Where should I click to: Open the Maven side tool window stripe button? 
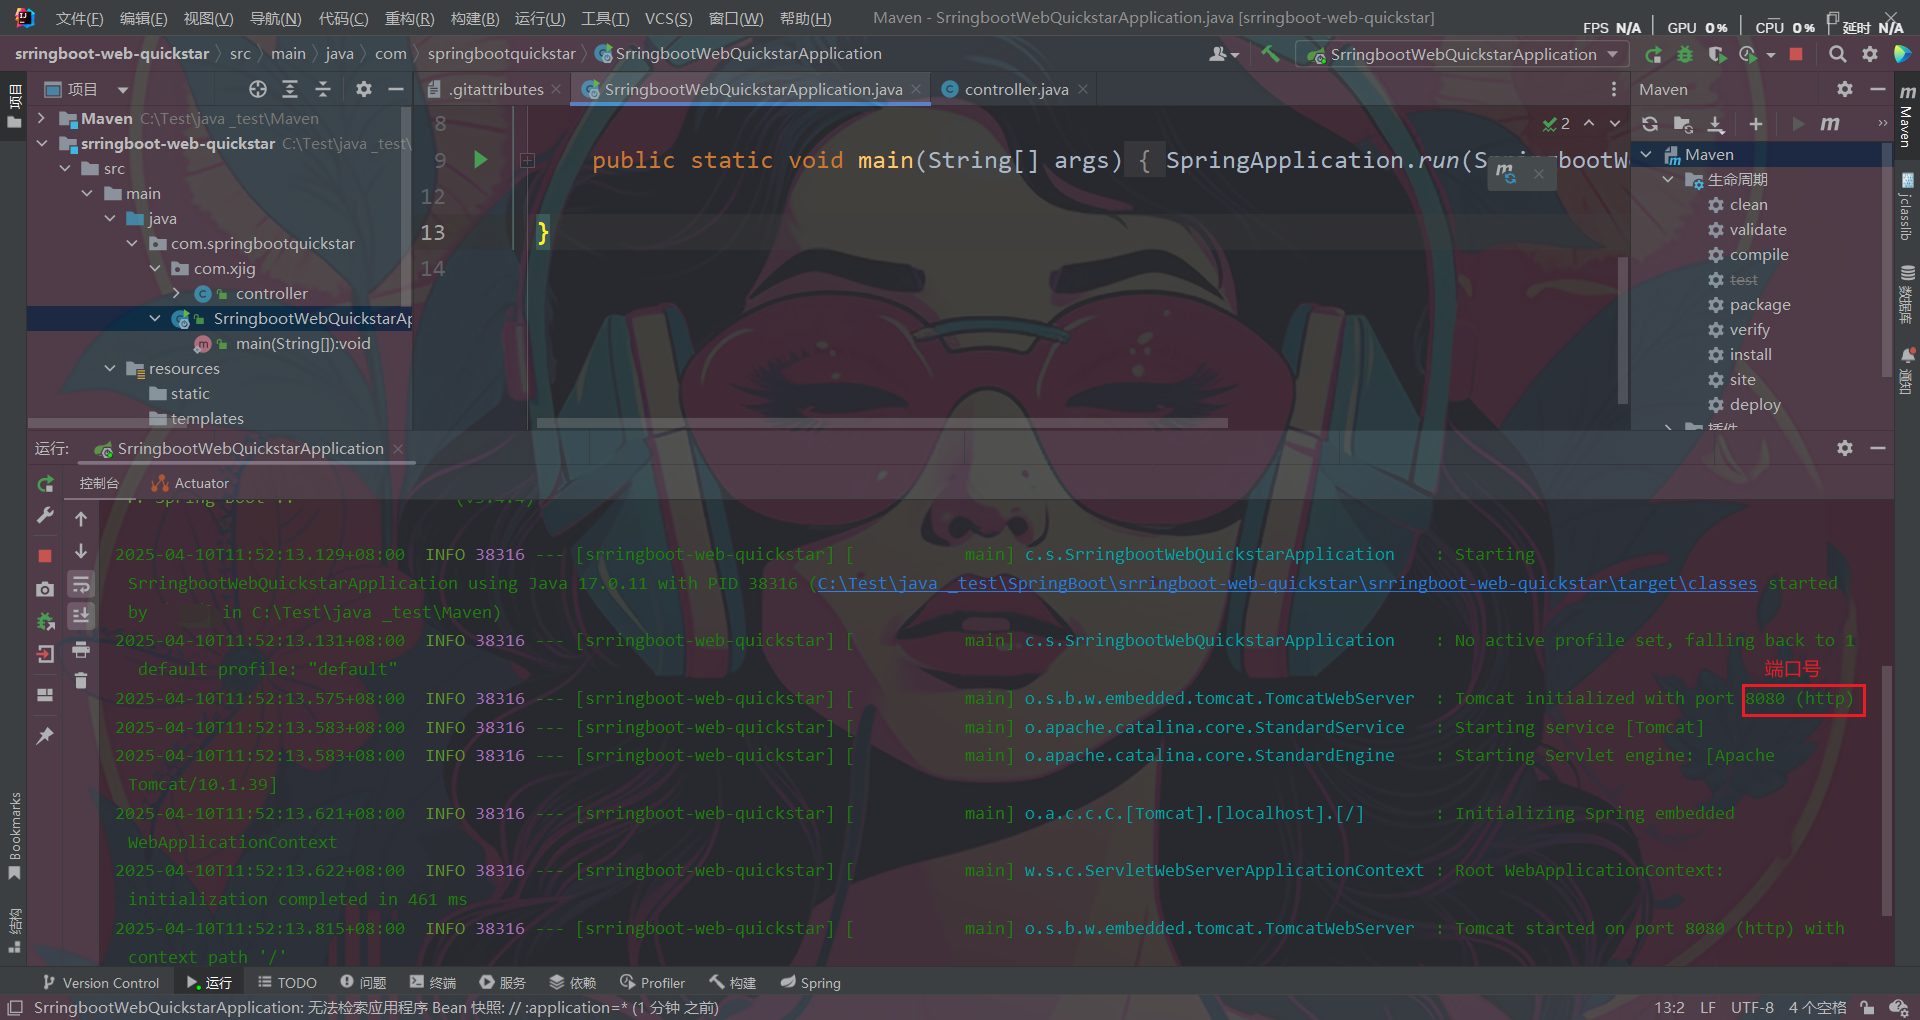coord(1906,115)
